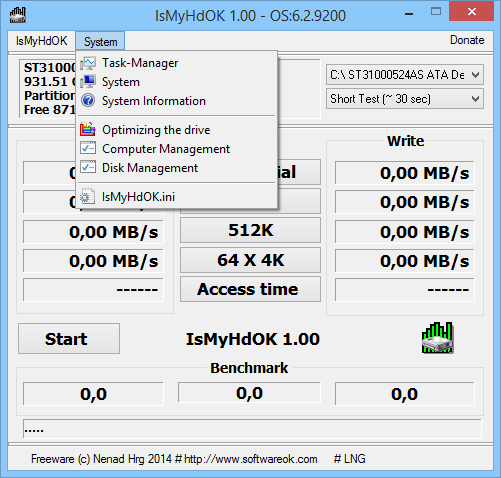Click the status bar showing dots

(252, 429)
